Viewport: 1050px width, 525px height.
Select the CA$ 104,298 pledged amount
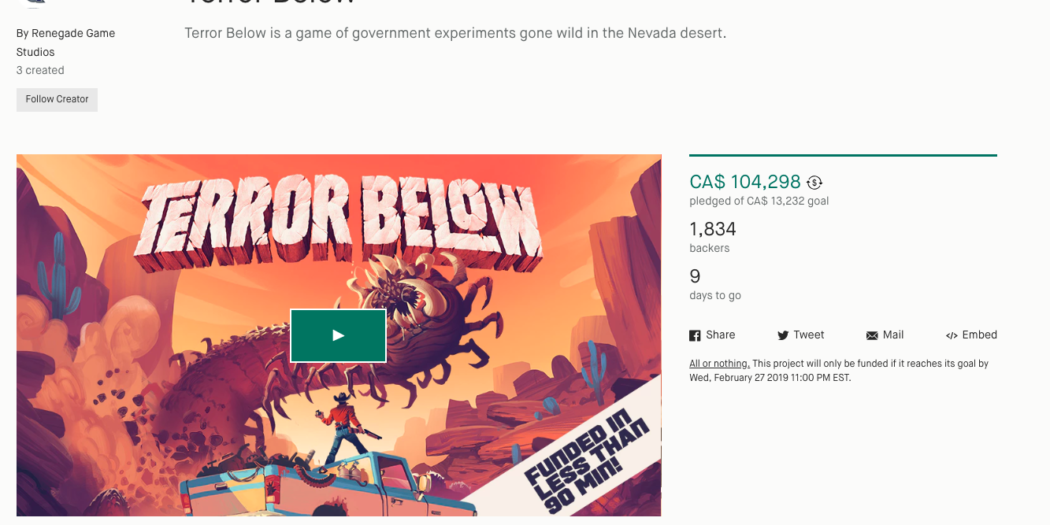point(745,181)
